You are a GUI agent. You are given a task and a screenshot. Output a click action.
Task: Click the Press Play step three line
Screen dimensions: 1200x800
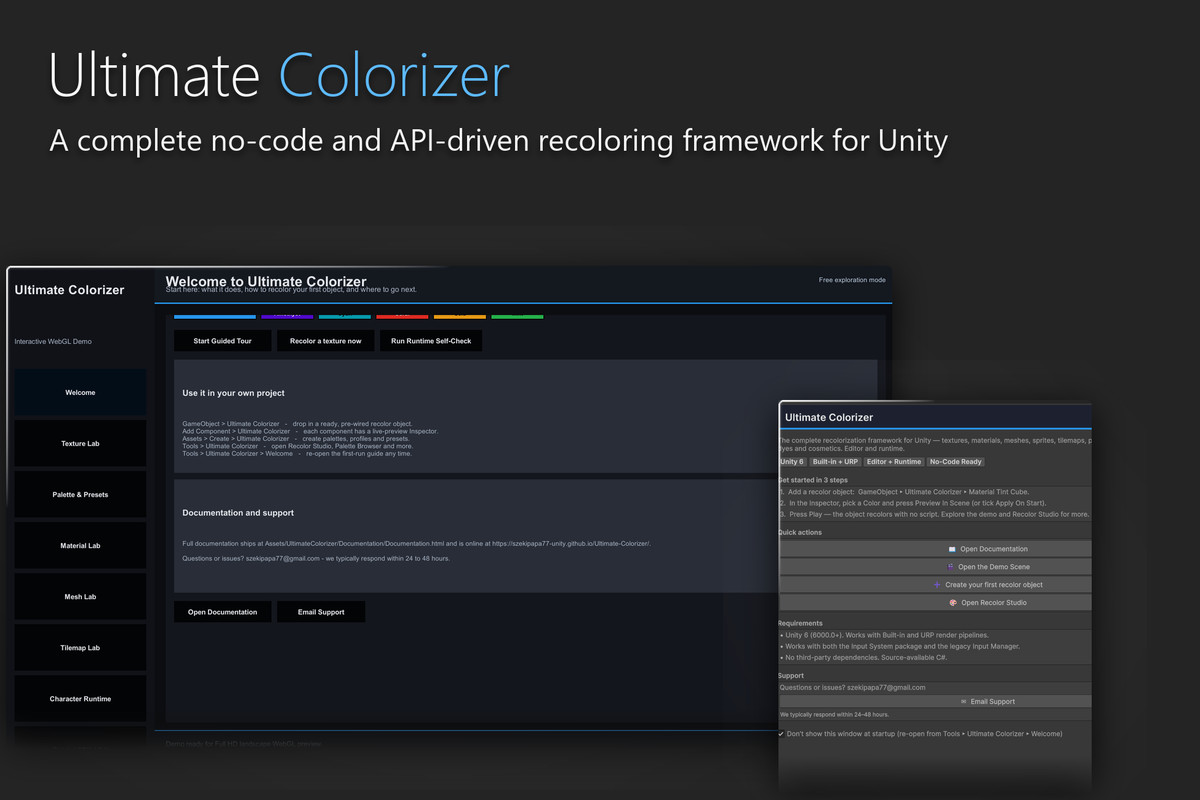934,514
